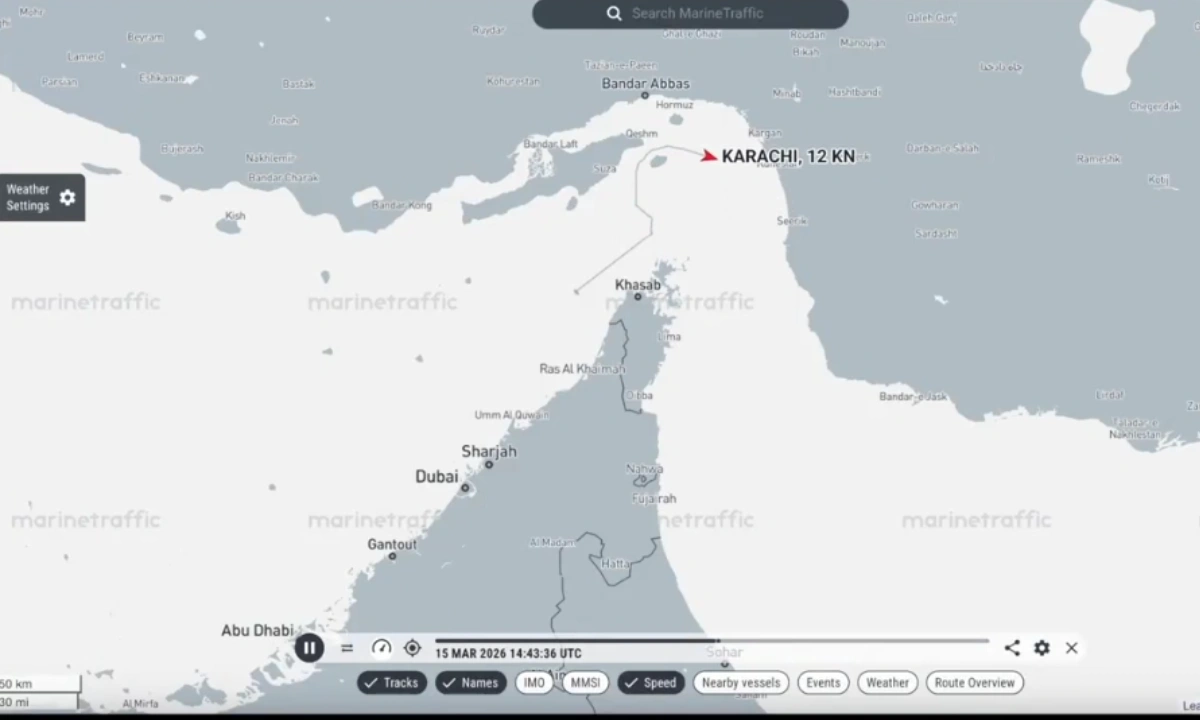Screen dimensions: 1200x720
Task: Click the search magnifier icon
Action: (614, 14)
